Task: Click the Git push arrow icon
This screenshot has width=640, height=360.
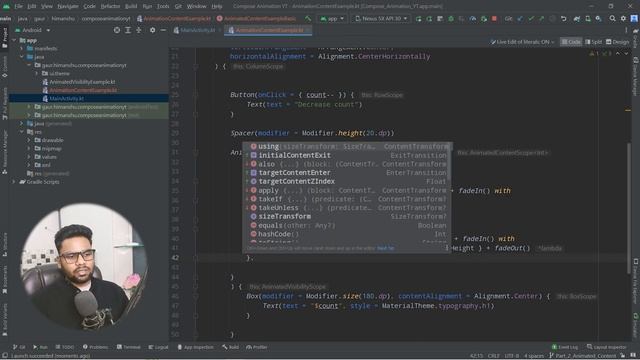Action: click(542, 19)
